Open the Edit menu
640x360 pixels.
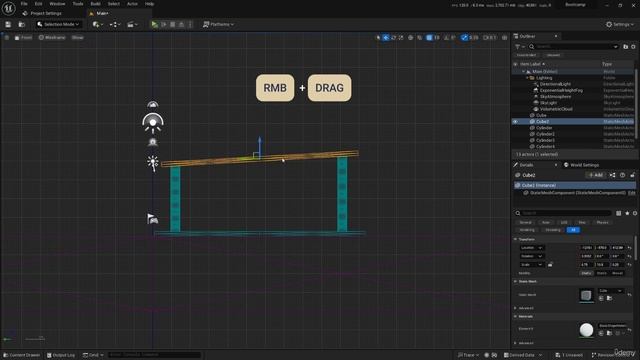coord(38,4)
